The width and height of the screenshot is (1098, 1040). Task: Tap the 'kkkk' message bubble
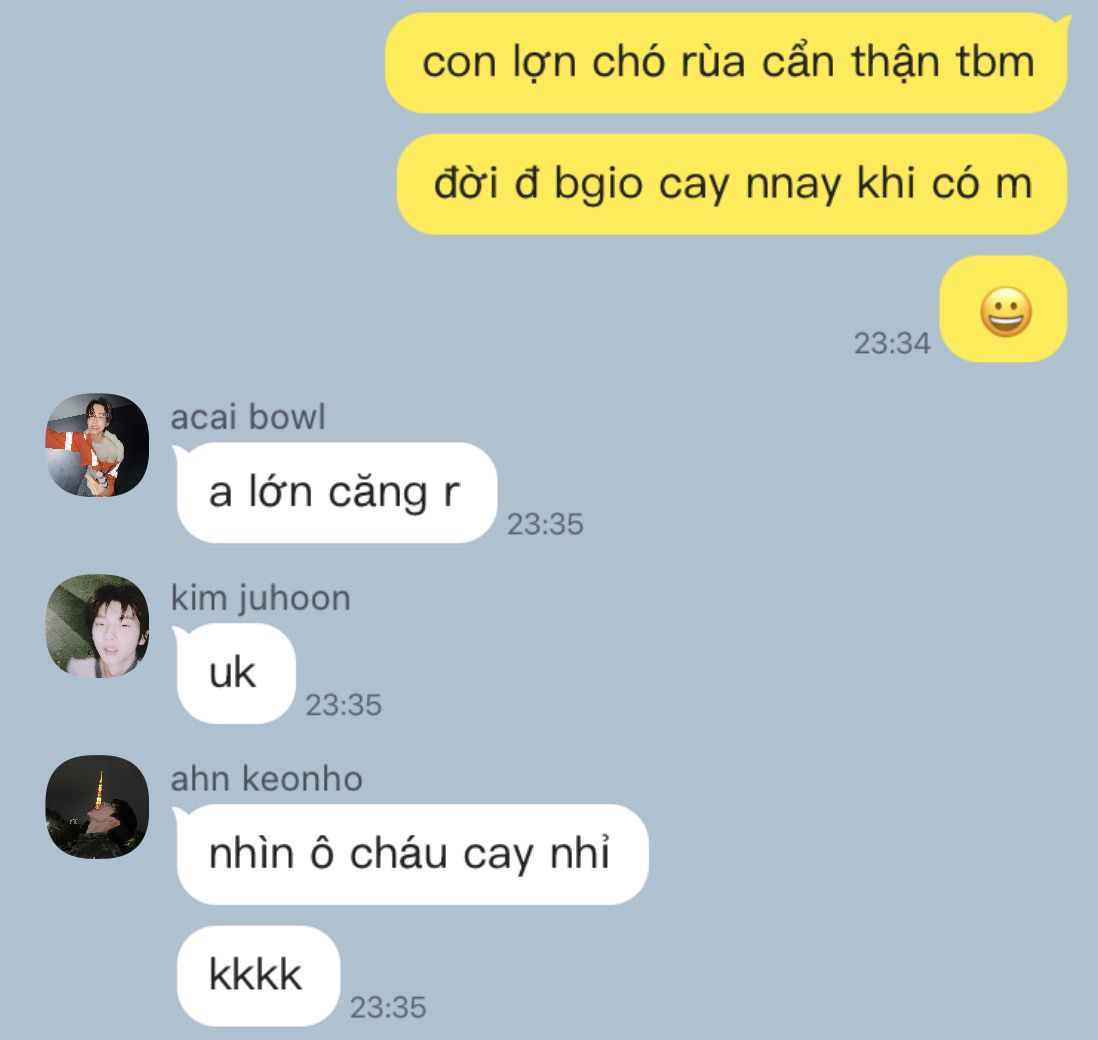click(256, 976)
